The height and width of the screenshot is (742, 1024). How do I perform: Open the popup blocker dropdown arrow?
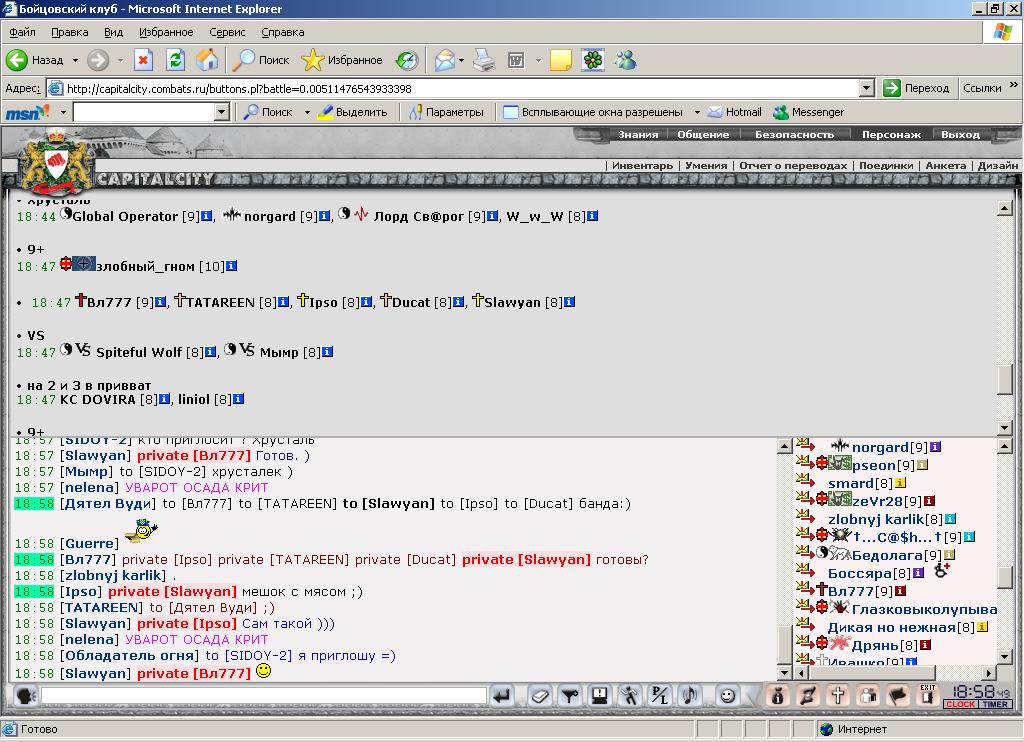[697, 112]
